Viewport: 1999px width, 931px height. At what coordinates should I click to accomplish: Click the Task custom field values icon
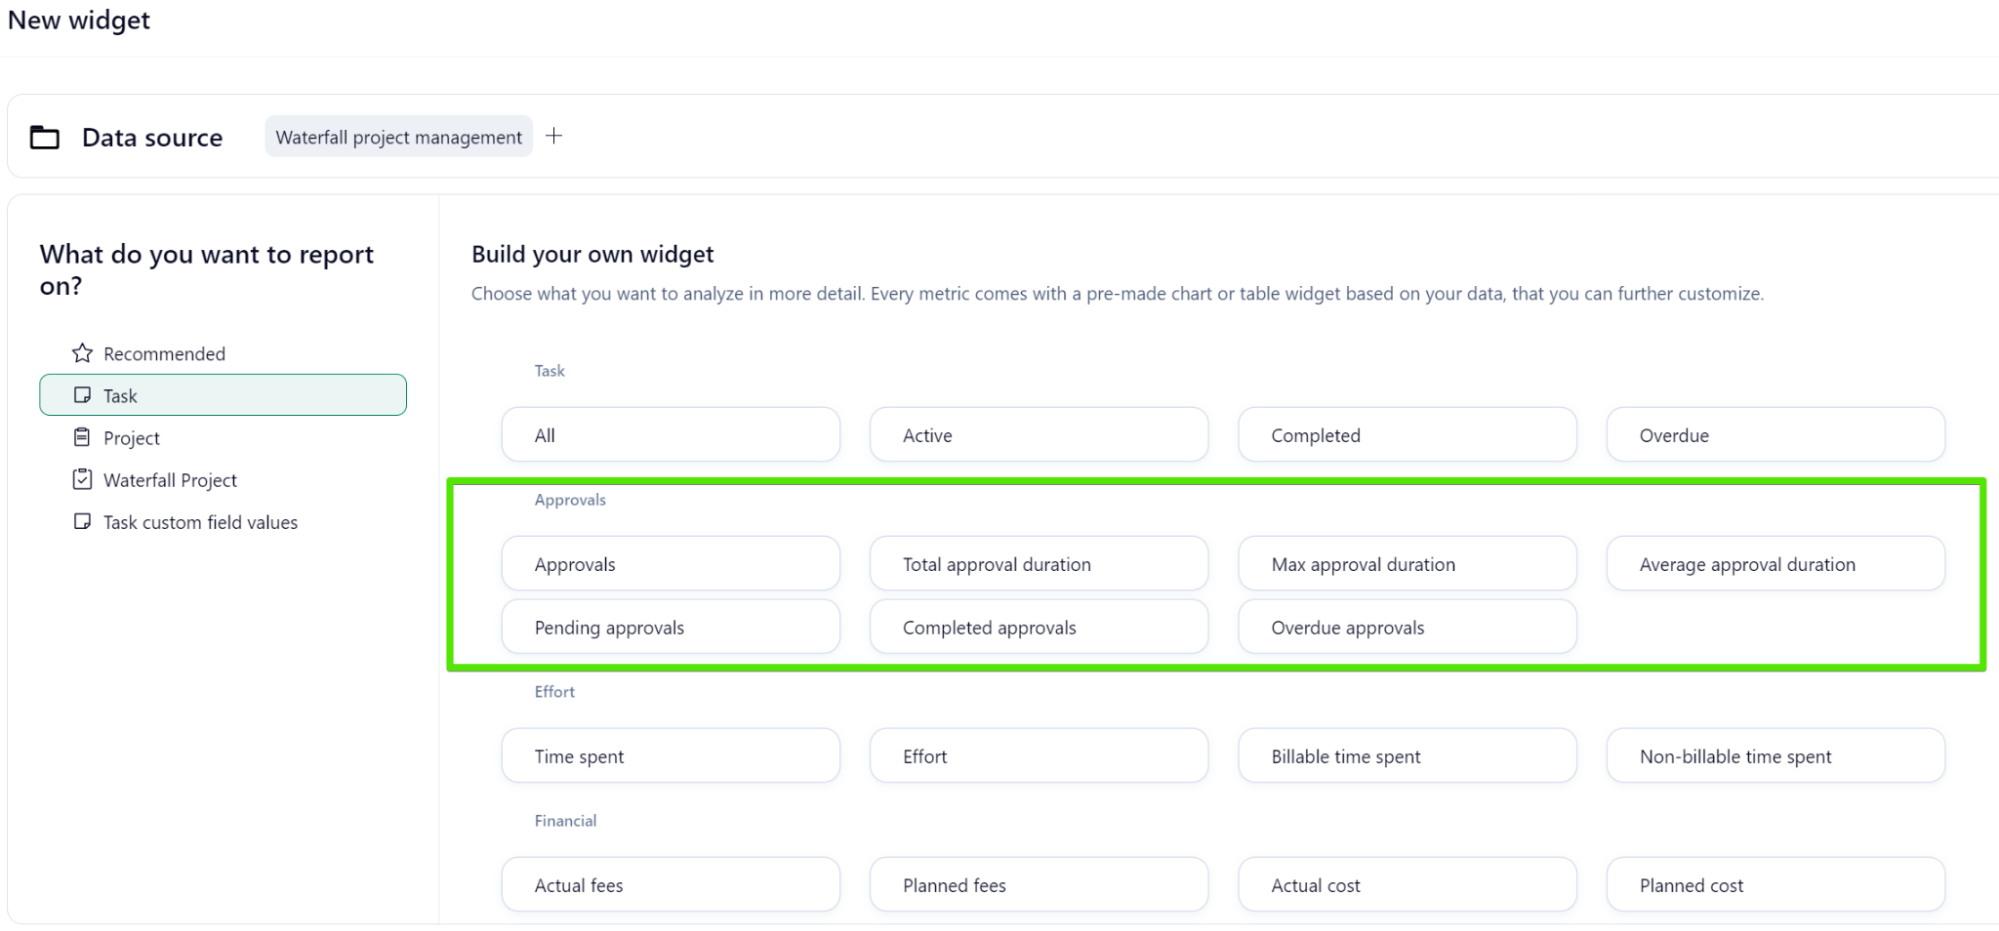pos(82,521)
